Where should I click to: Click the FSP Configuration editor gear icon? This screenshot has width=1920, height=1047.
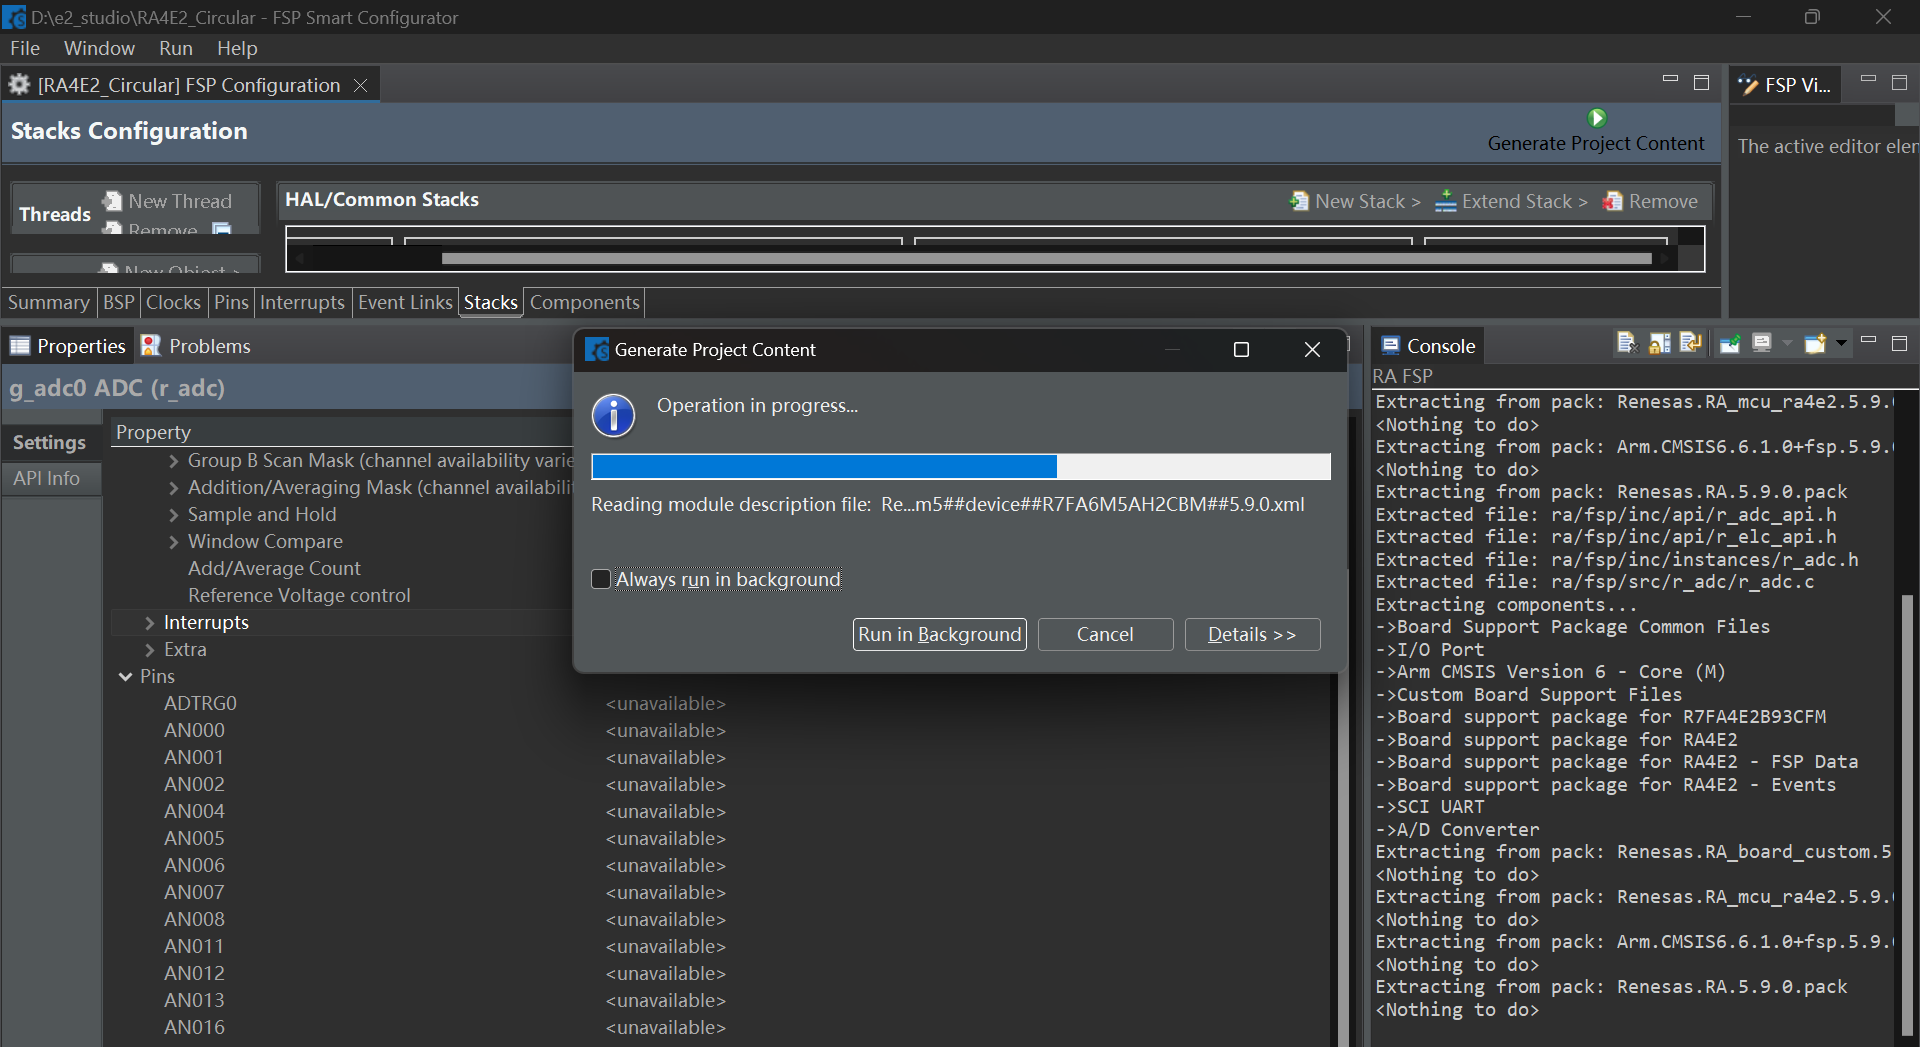19,85
